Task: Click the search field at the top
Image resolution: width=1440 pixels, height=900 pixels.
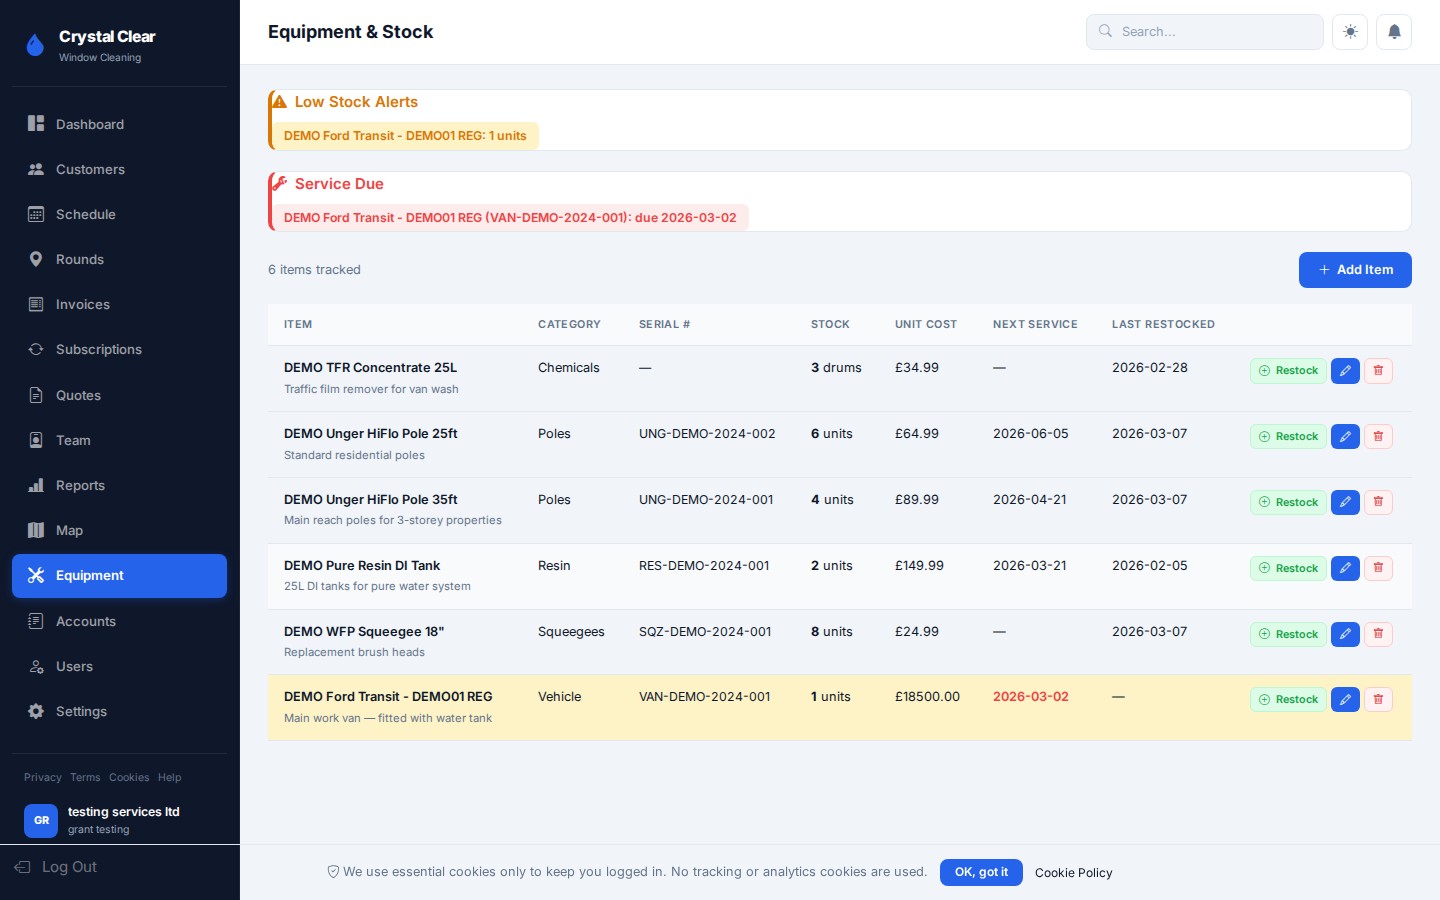Action: pos(1204,31)
